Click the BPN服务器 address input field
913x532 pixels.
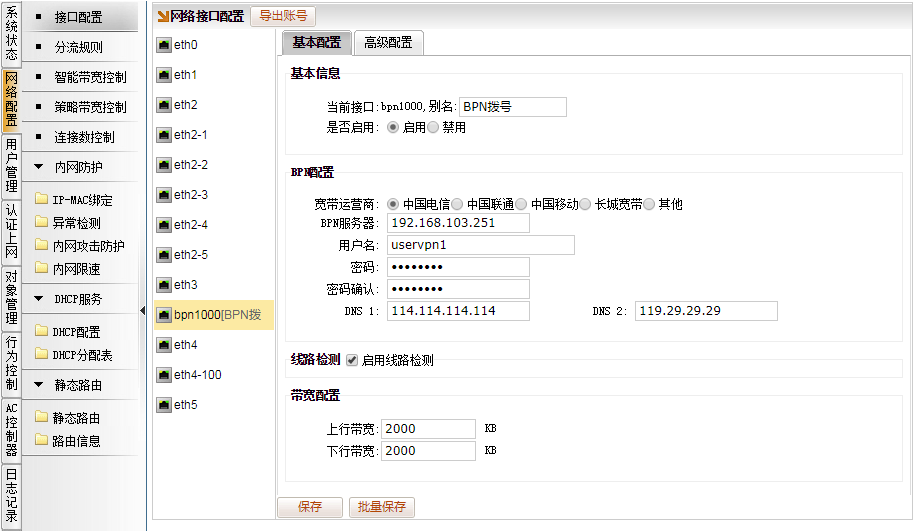point(457,223)
